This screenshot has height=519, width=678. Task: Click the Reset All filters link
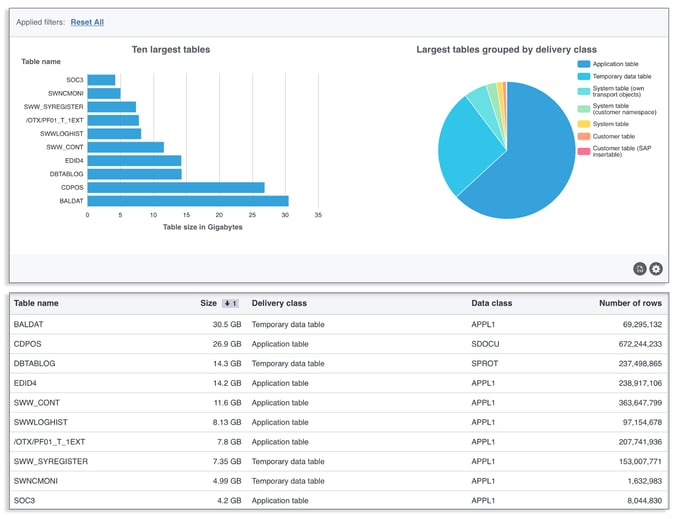pyautogui.click(x=87, y=22)
